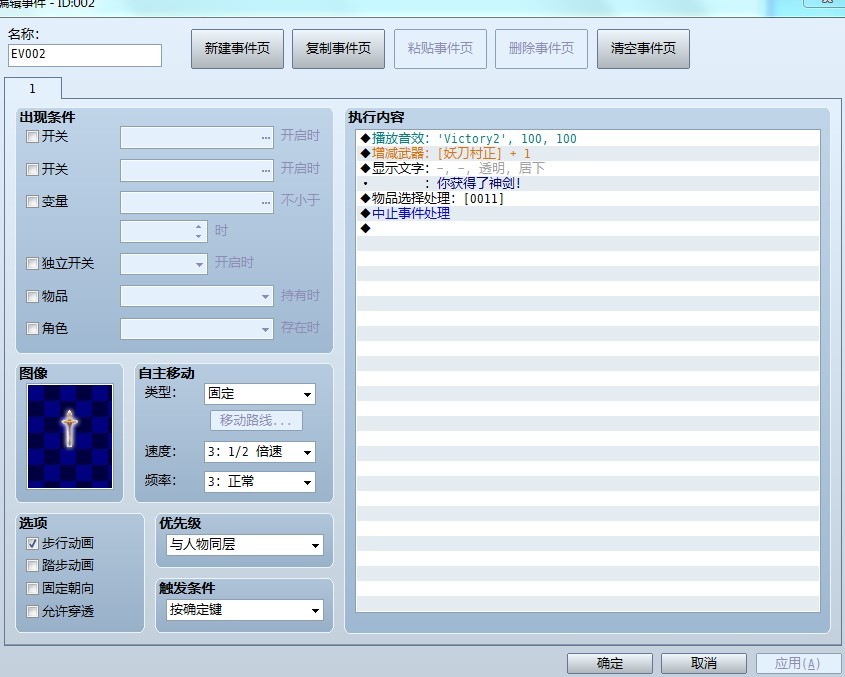Select the empty command line after 中止事件处理
The width and height of the screenshot is (845, 677).
click(x=587, y=229)
